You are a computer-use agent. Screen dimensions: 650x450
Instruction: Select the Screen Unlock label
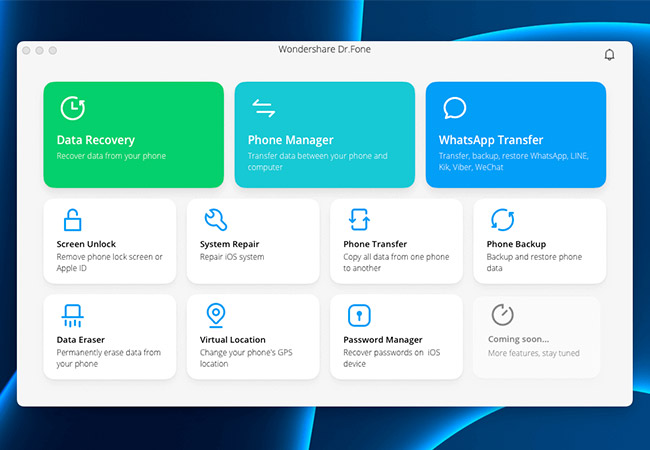[86, 244]
